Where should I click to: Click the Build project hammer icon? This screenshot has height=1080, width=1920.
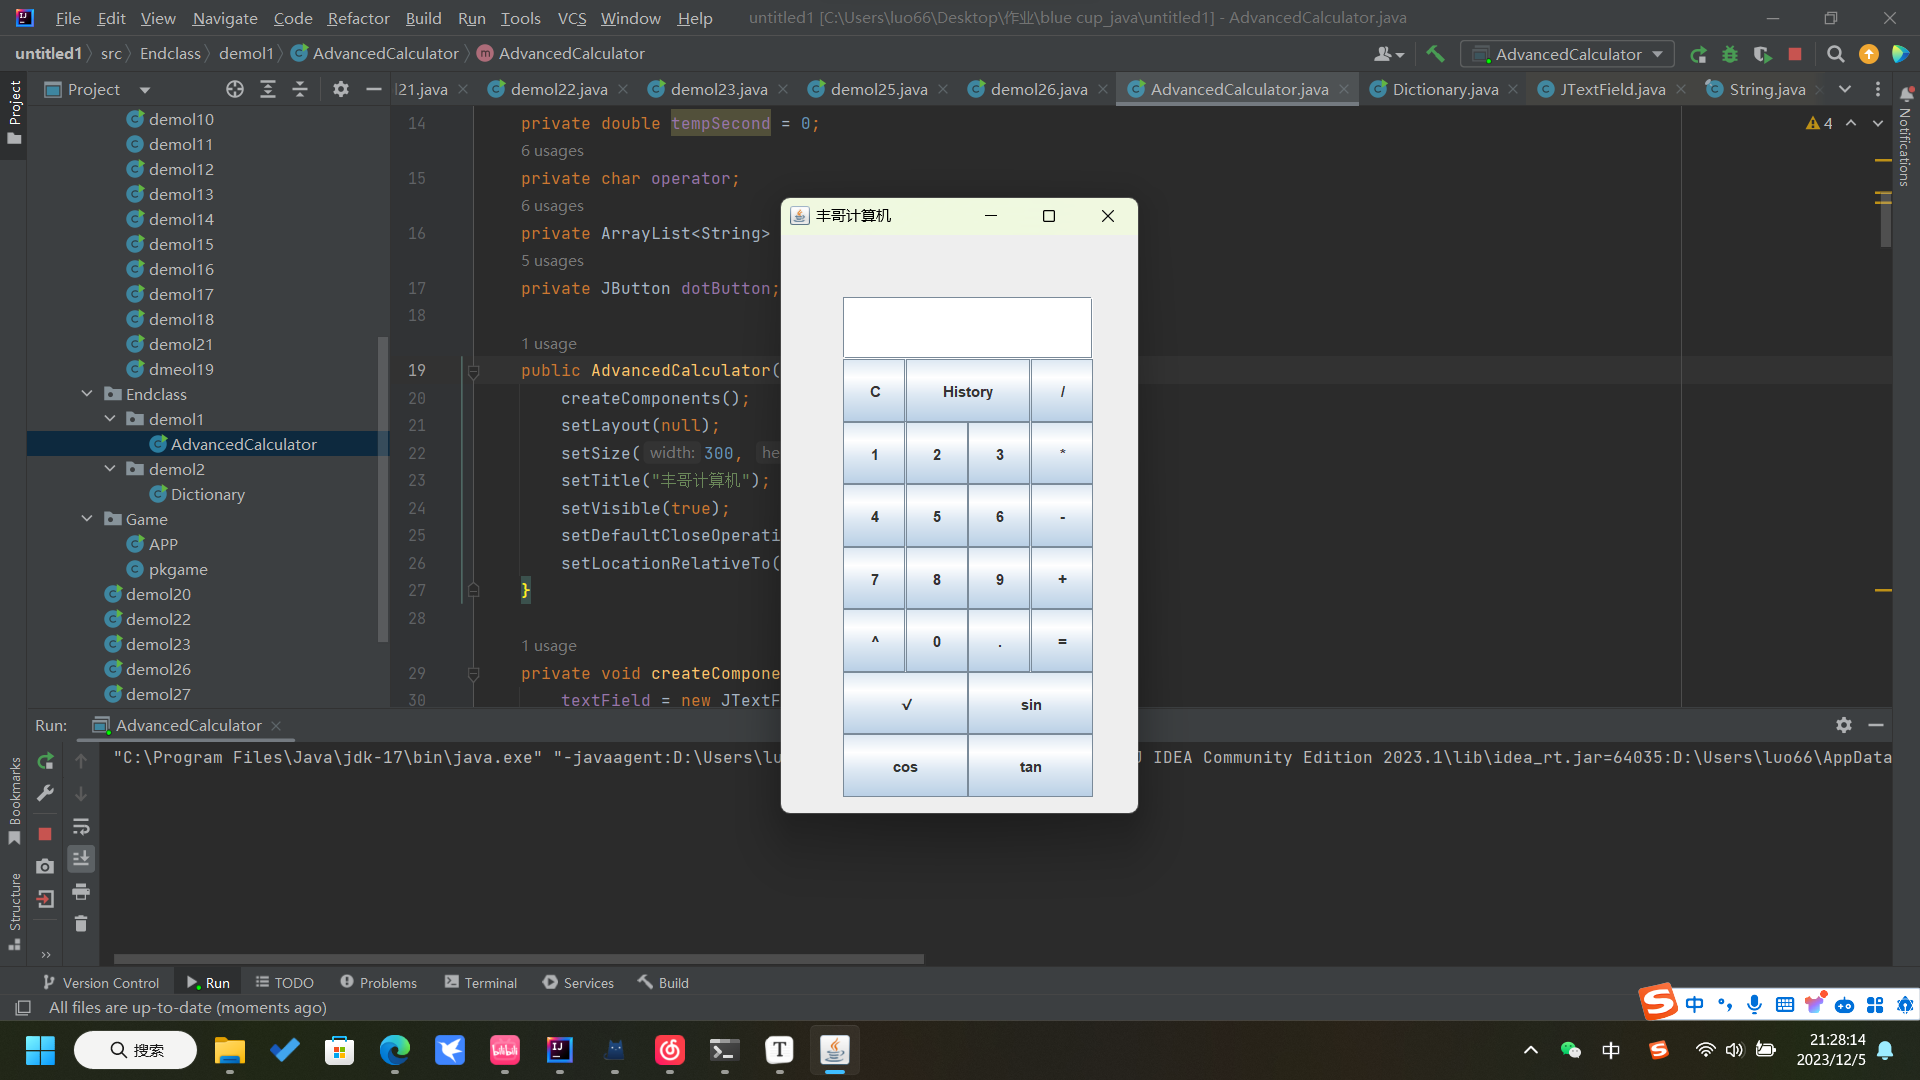(1435, 54)
